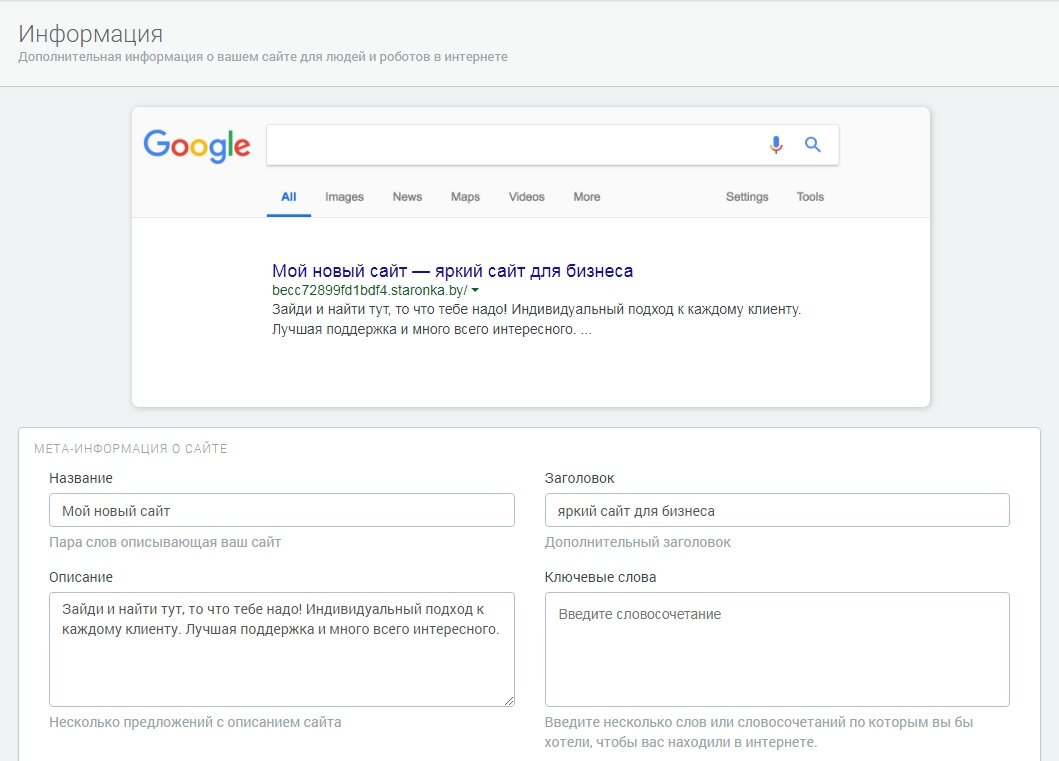This screenshot has height=761, width=1059.
Task: Expand the More menu in the preview
Action: tap(586, 197)
